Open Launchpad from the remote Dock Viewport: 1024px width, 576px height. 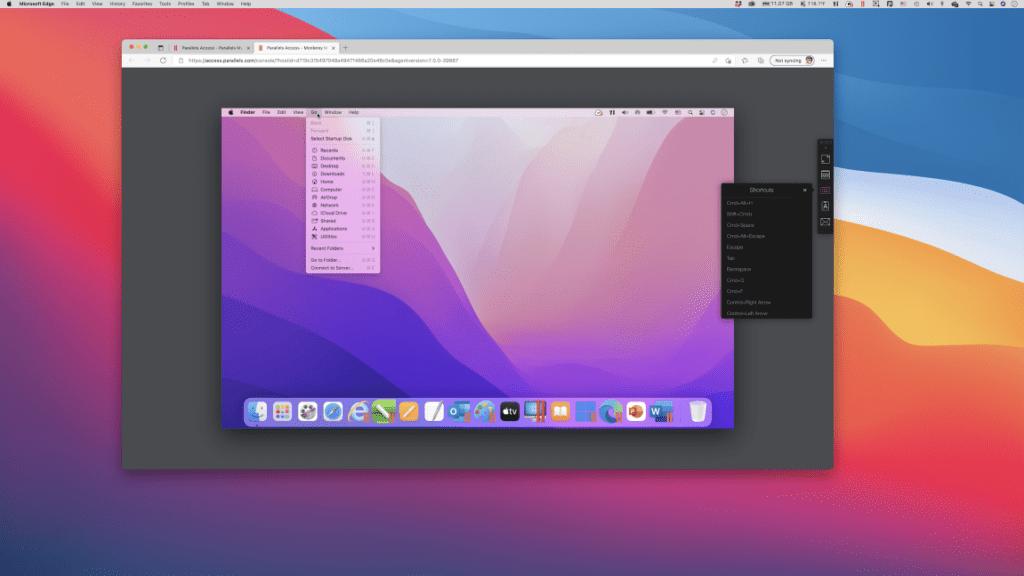tap(282, 412)
